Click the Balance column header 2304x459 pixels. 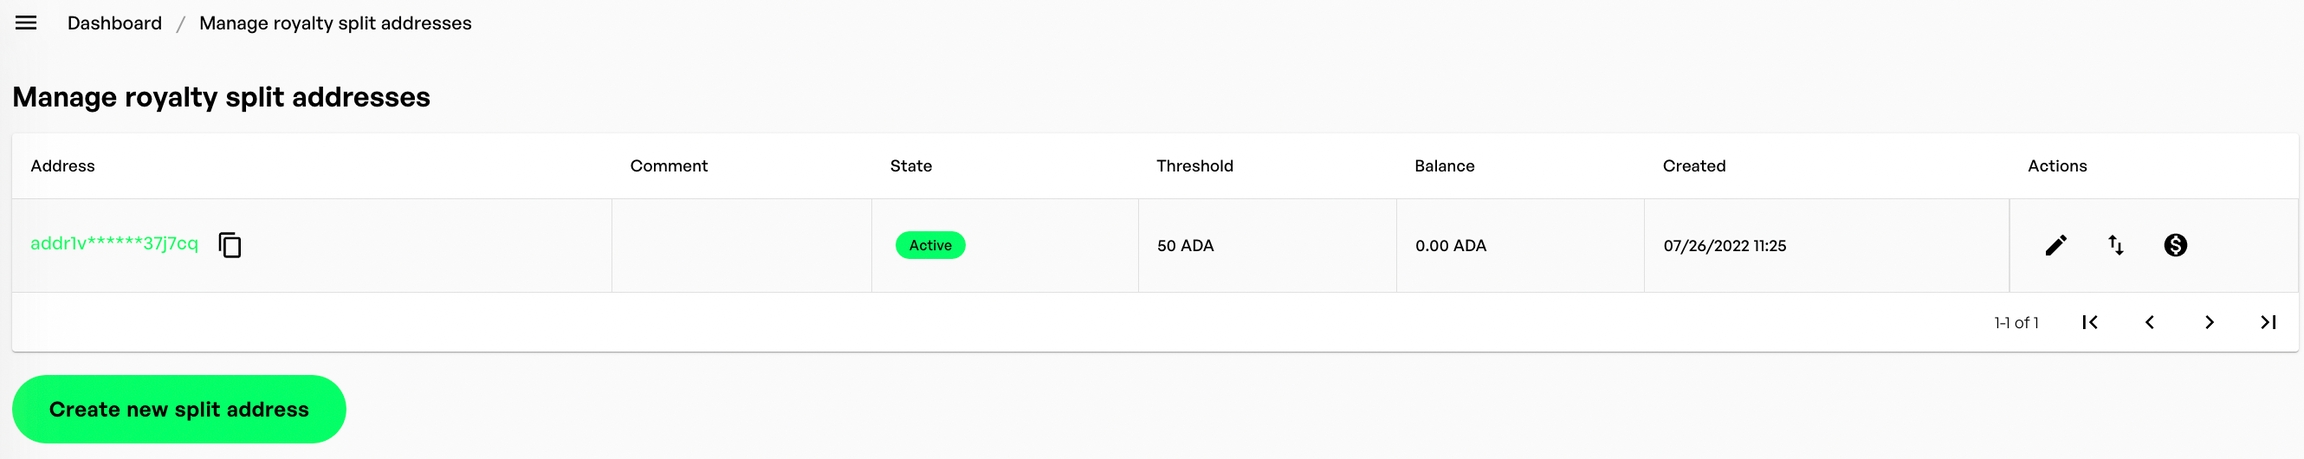pyautogui.click(x=1444, y=166)
